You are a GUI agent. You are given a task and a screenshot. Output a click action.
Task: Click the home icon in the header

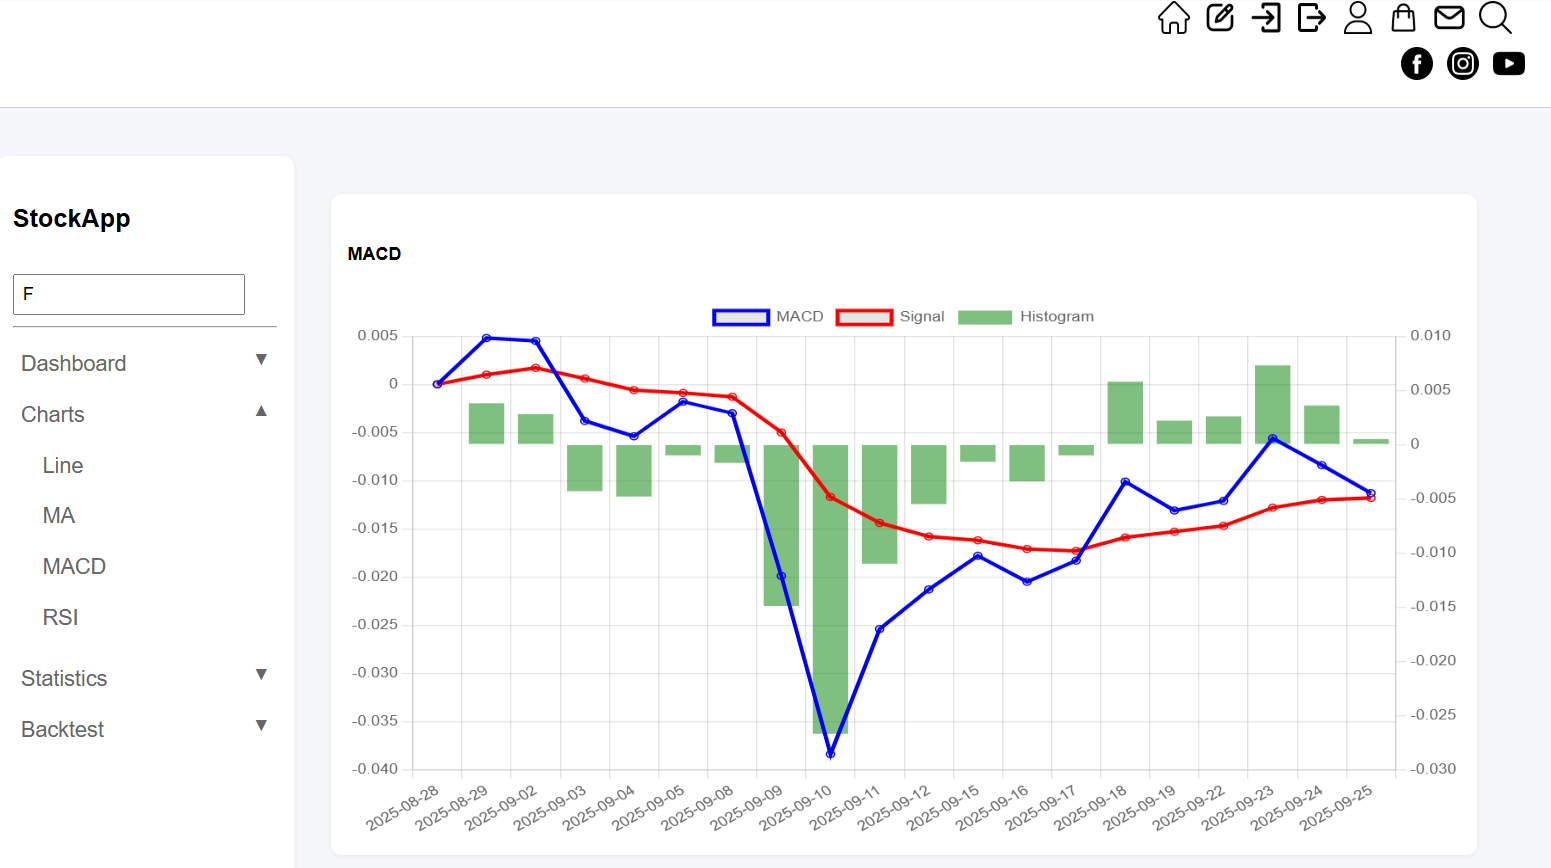tap(1174, 18)
